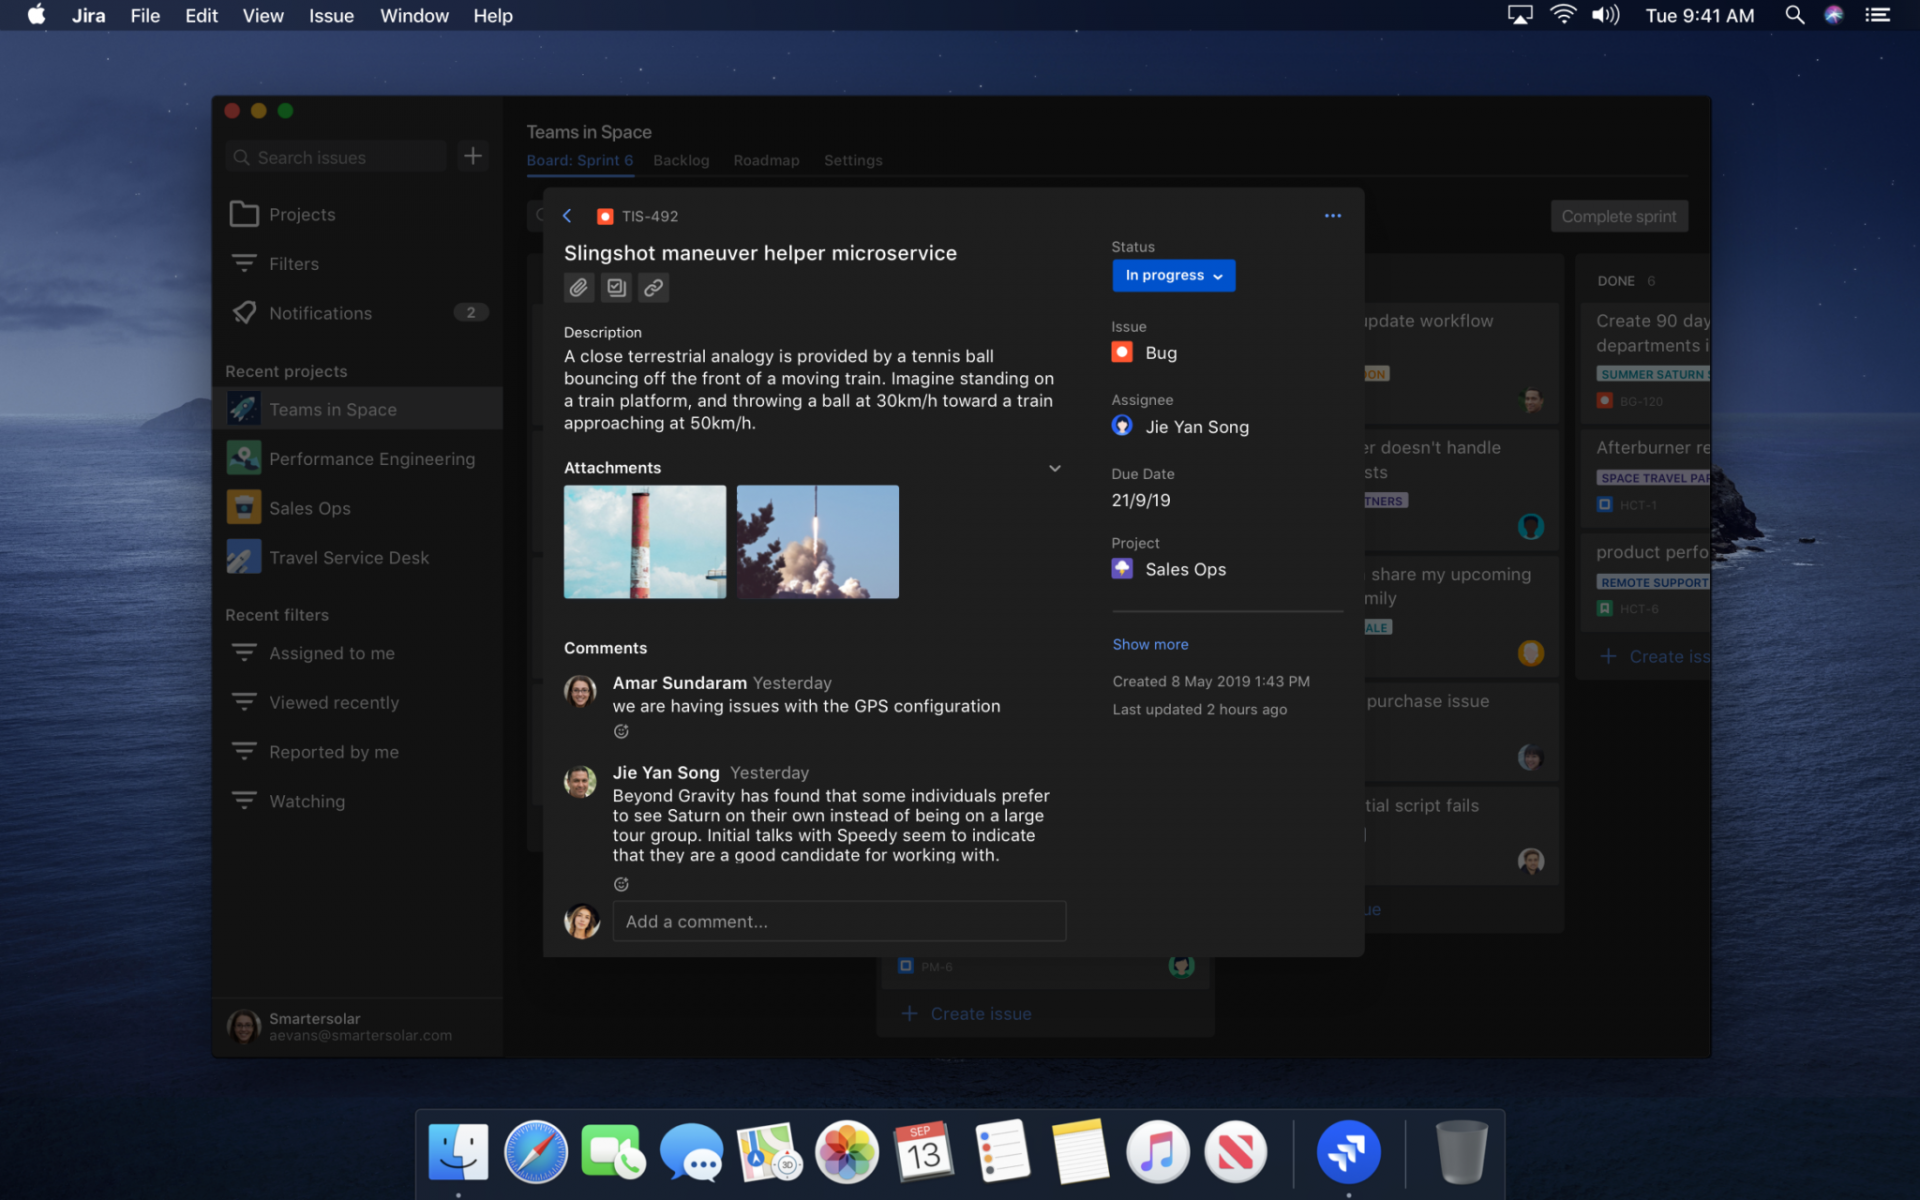Screen dimensions: 1920x1200
Task: Open Music from the dock
Action: [x=1158, y=1152]
